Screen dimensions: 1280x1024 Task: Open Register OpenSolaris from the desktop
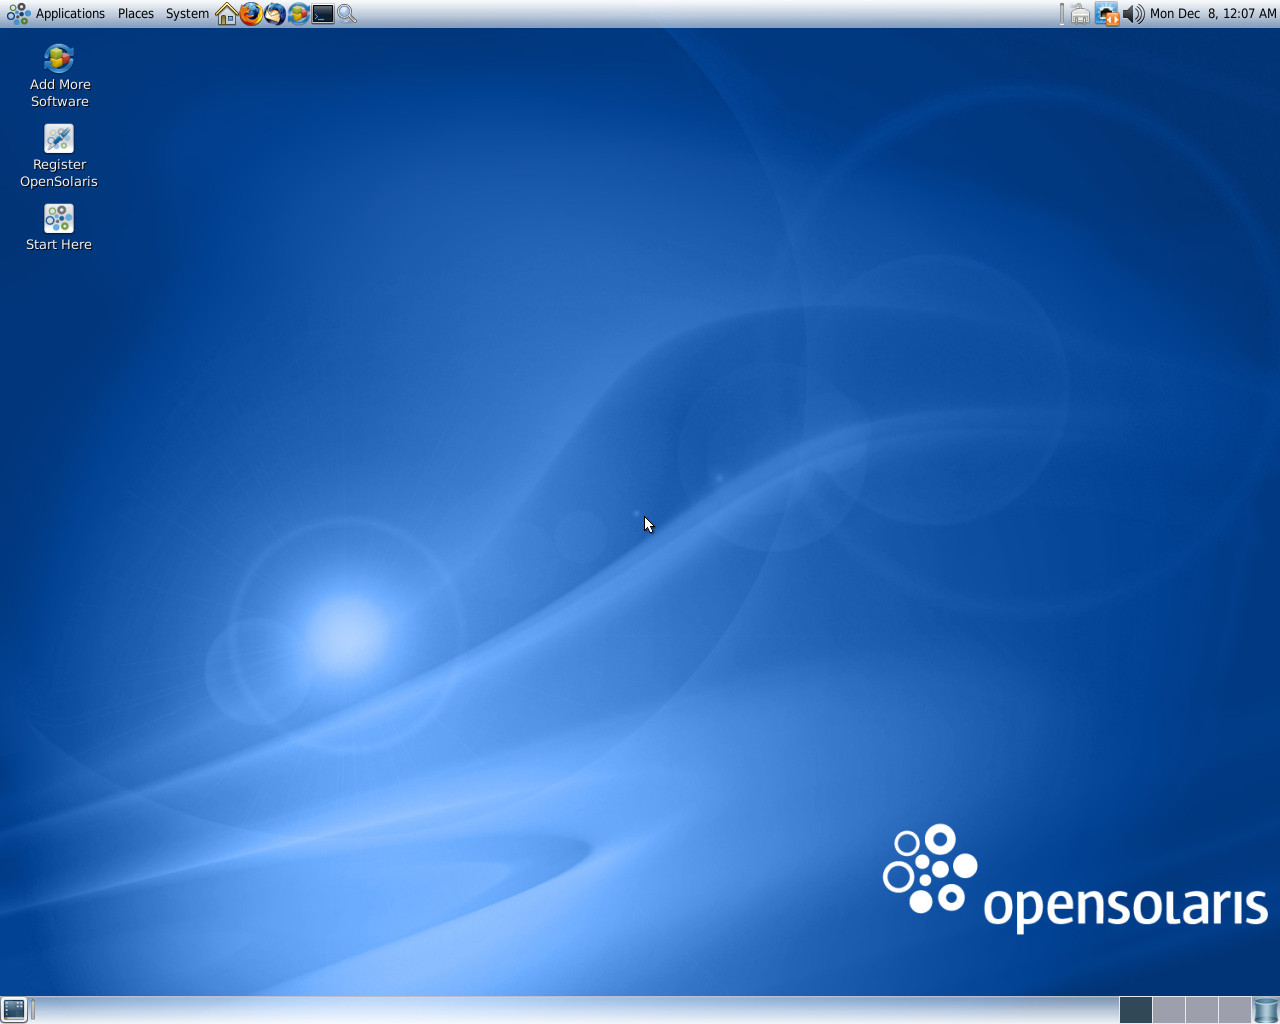pyautogui.click(x=58, y=139)
